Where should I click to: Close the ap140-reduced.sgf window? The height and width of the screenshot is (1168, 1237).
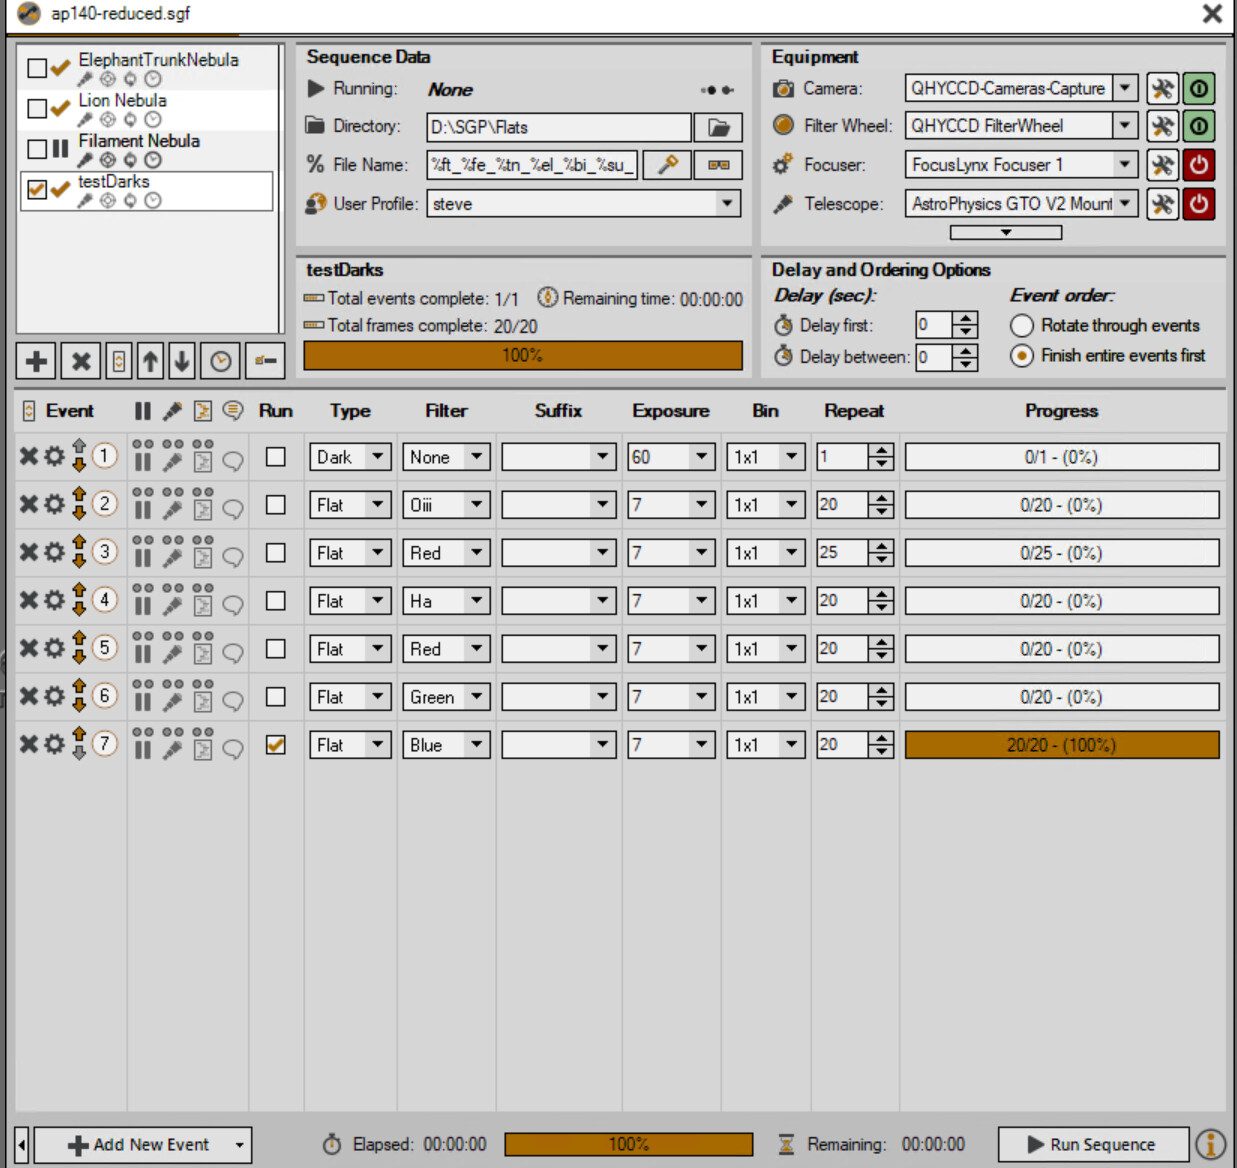1212,14
